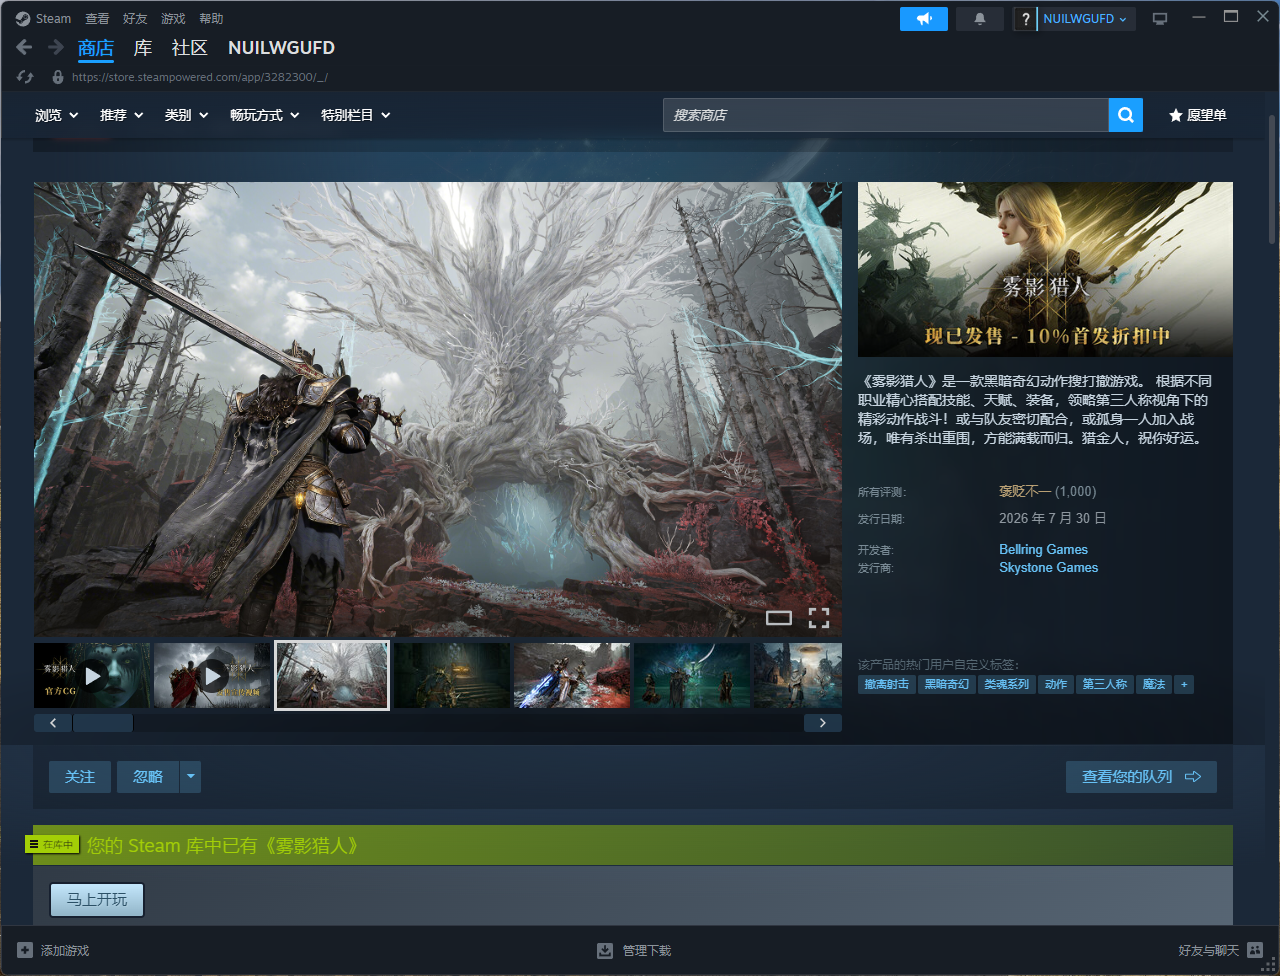
Task: Click the 忽略 ignore button
Action: pos(148,777)
